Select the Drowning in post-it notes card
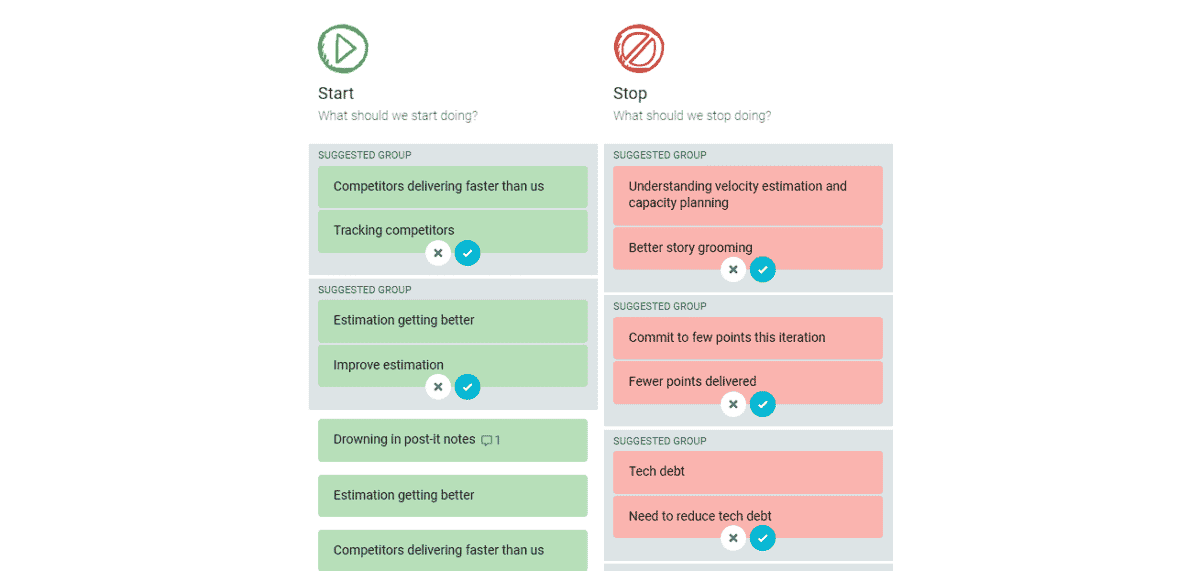The height and width of the screenshot is (571, 1200). (404, 440)
